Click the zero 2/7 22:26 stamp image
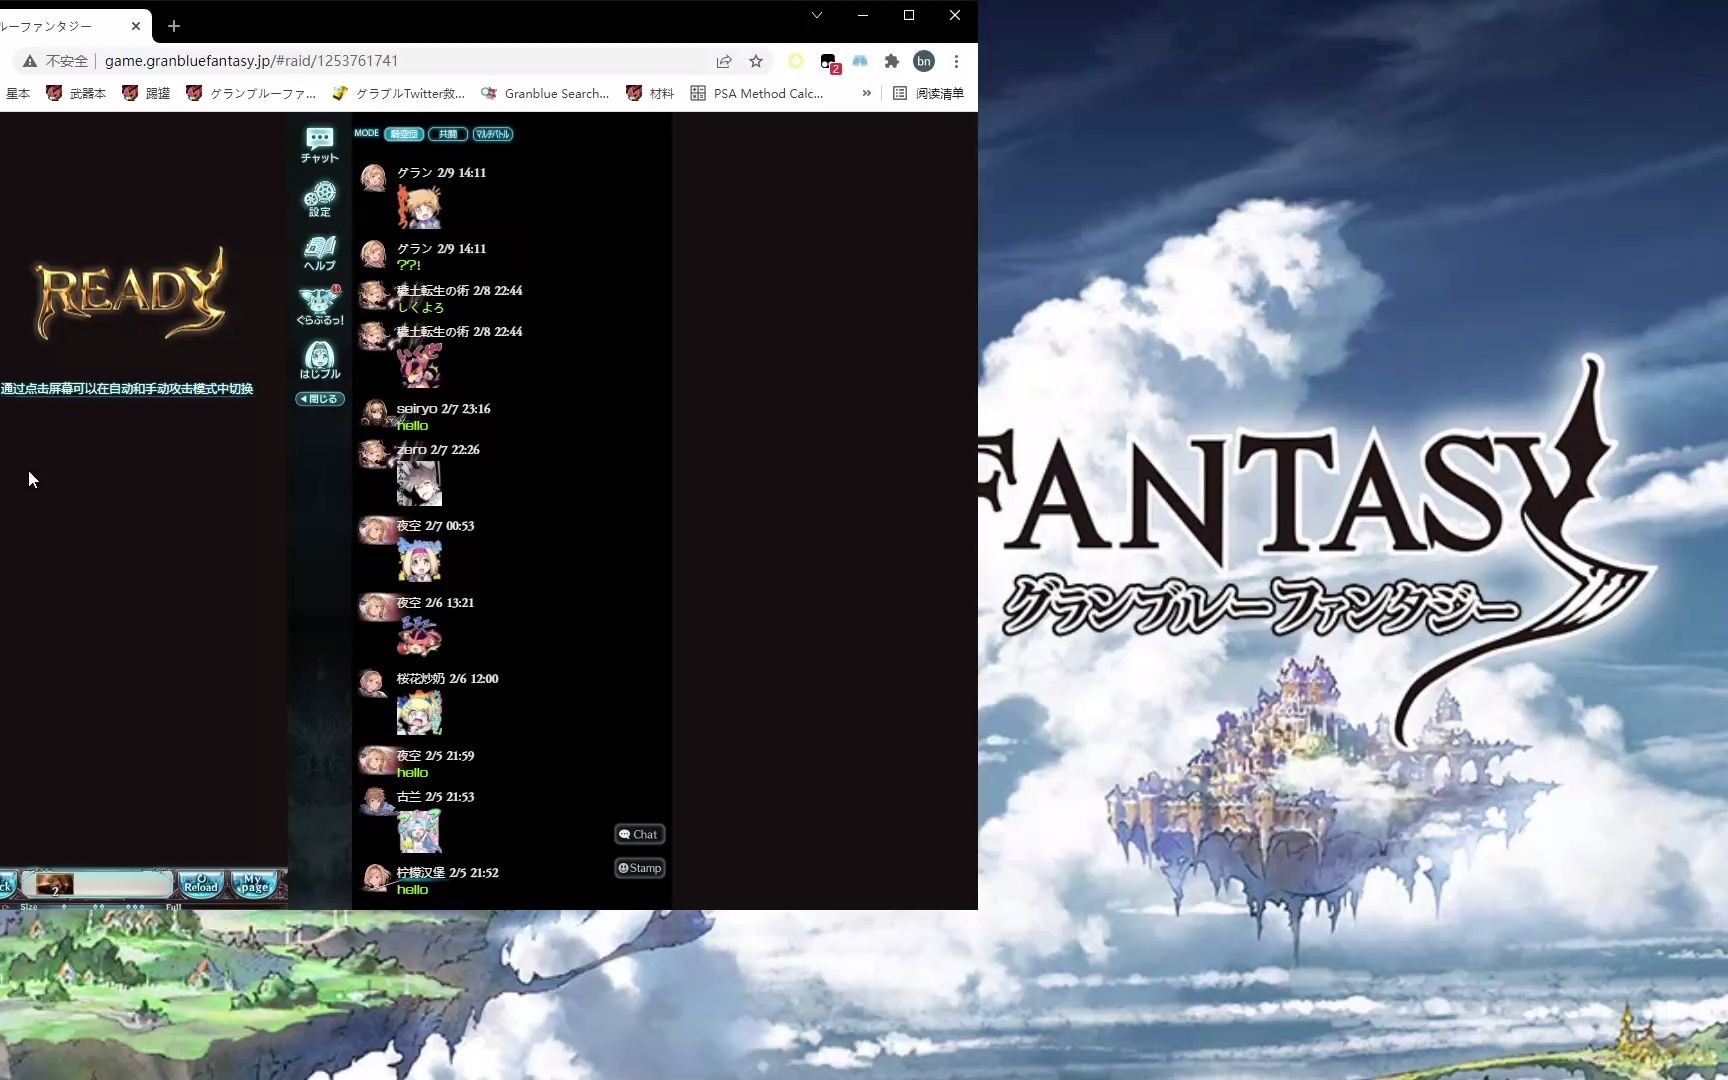The width and height of the screenshot is (1728, 1080). (419, 483)
